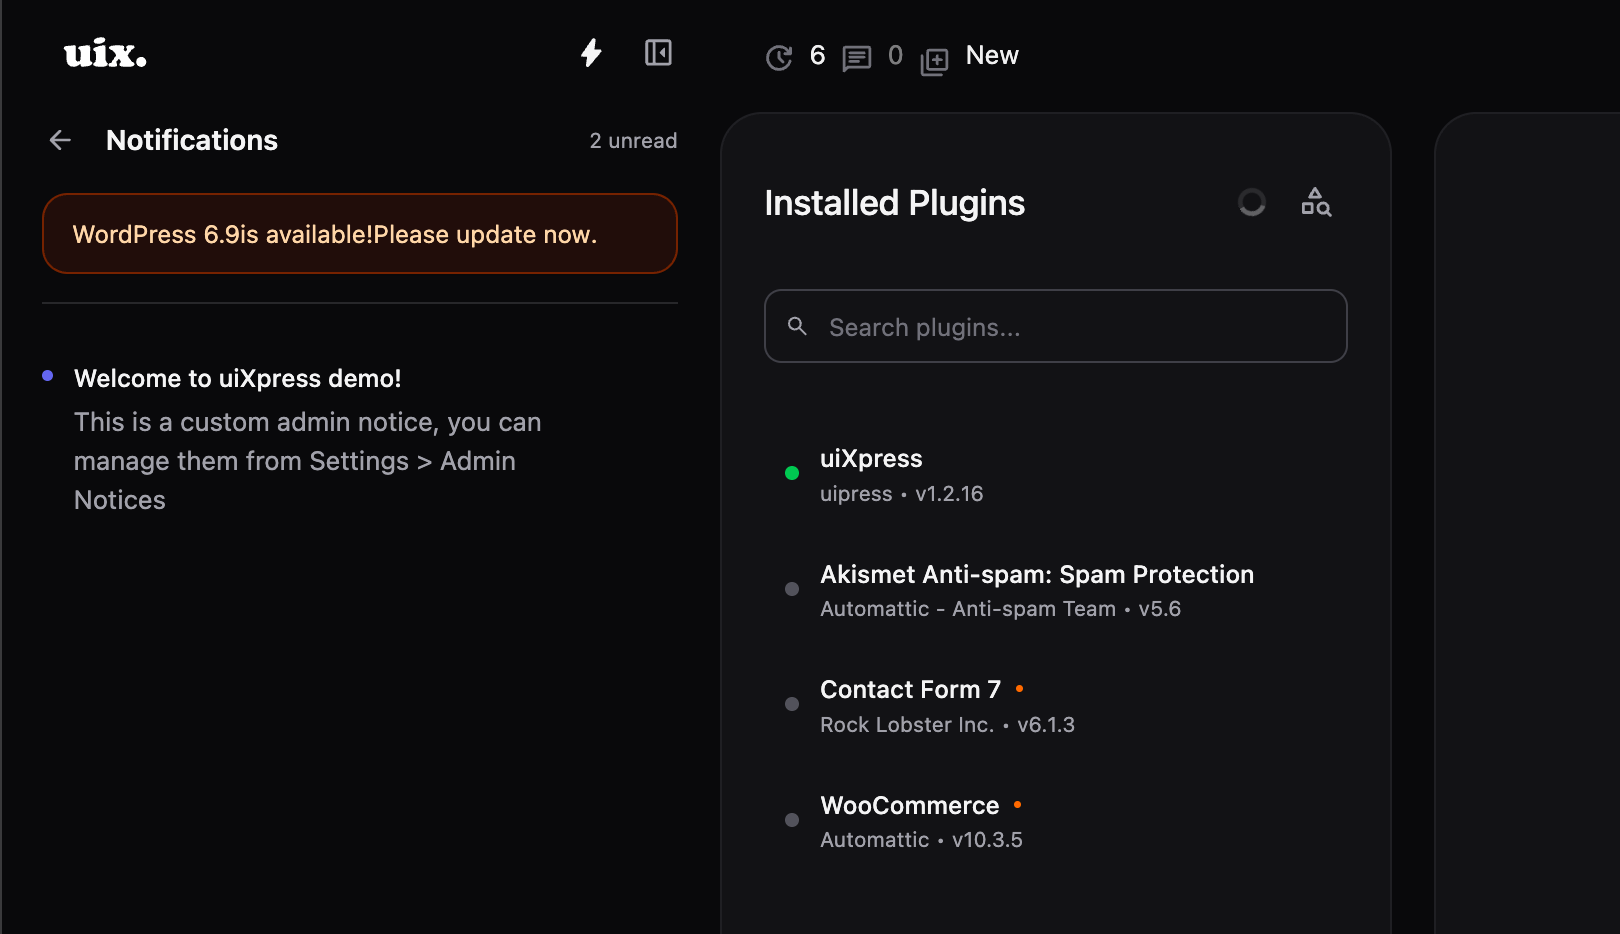The width and height of the screenshot is (1620, 934).
Task: Toggle the WooCommerce inactive status dot
Action: click(x=792, y=820)
